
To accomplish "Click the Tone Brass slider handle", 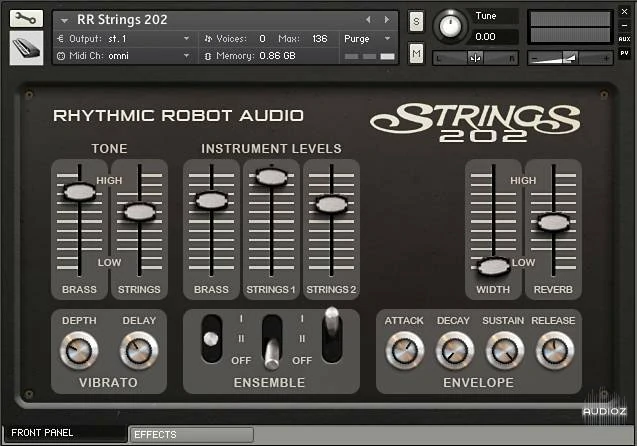I will (80, 192).
